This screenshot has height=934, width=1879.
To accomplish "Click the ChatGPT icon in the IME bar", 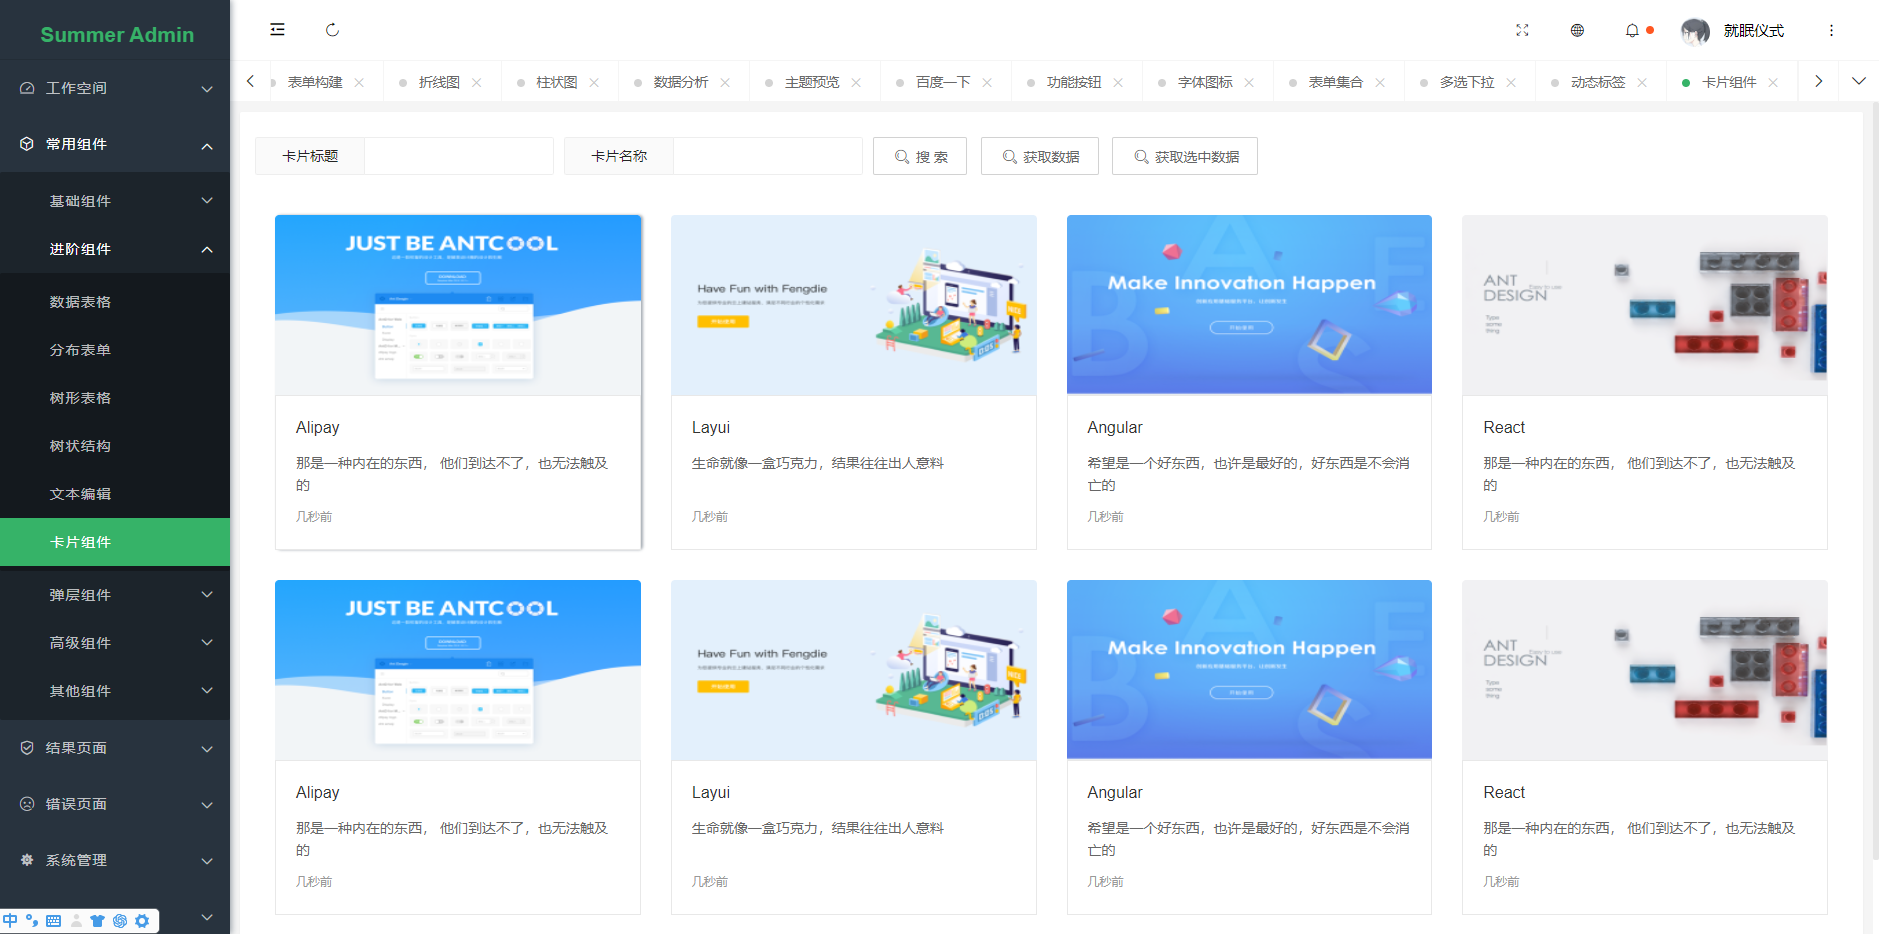I will coord(120,921).
